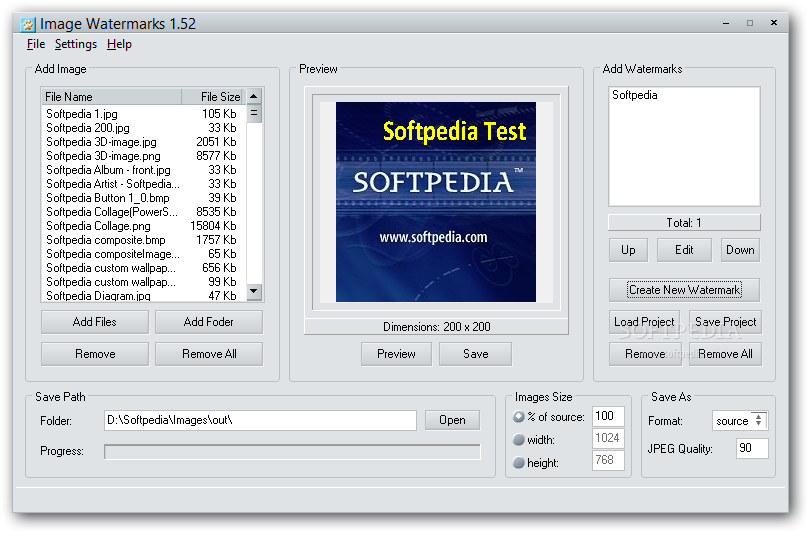Viewport: 809px width, 533px height.
Task: Click the Preview button below the image
Action: 396,354
